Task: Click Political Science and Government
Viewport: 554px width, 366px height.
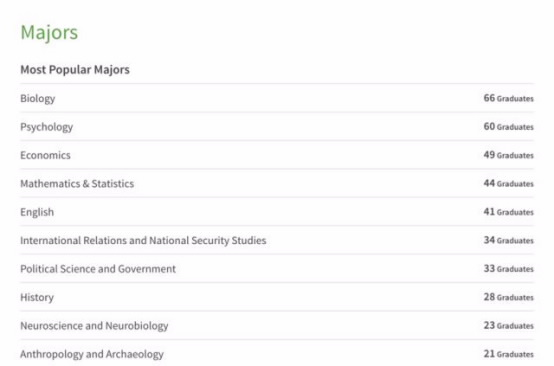Action: coord(98,269)
